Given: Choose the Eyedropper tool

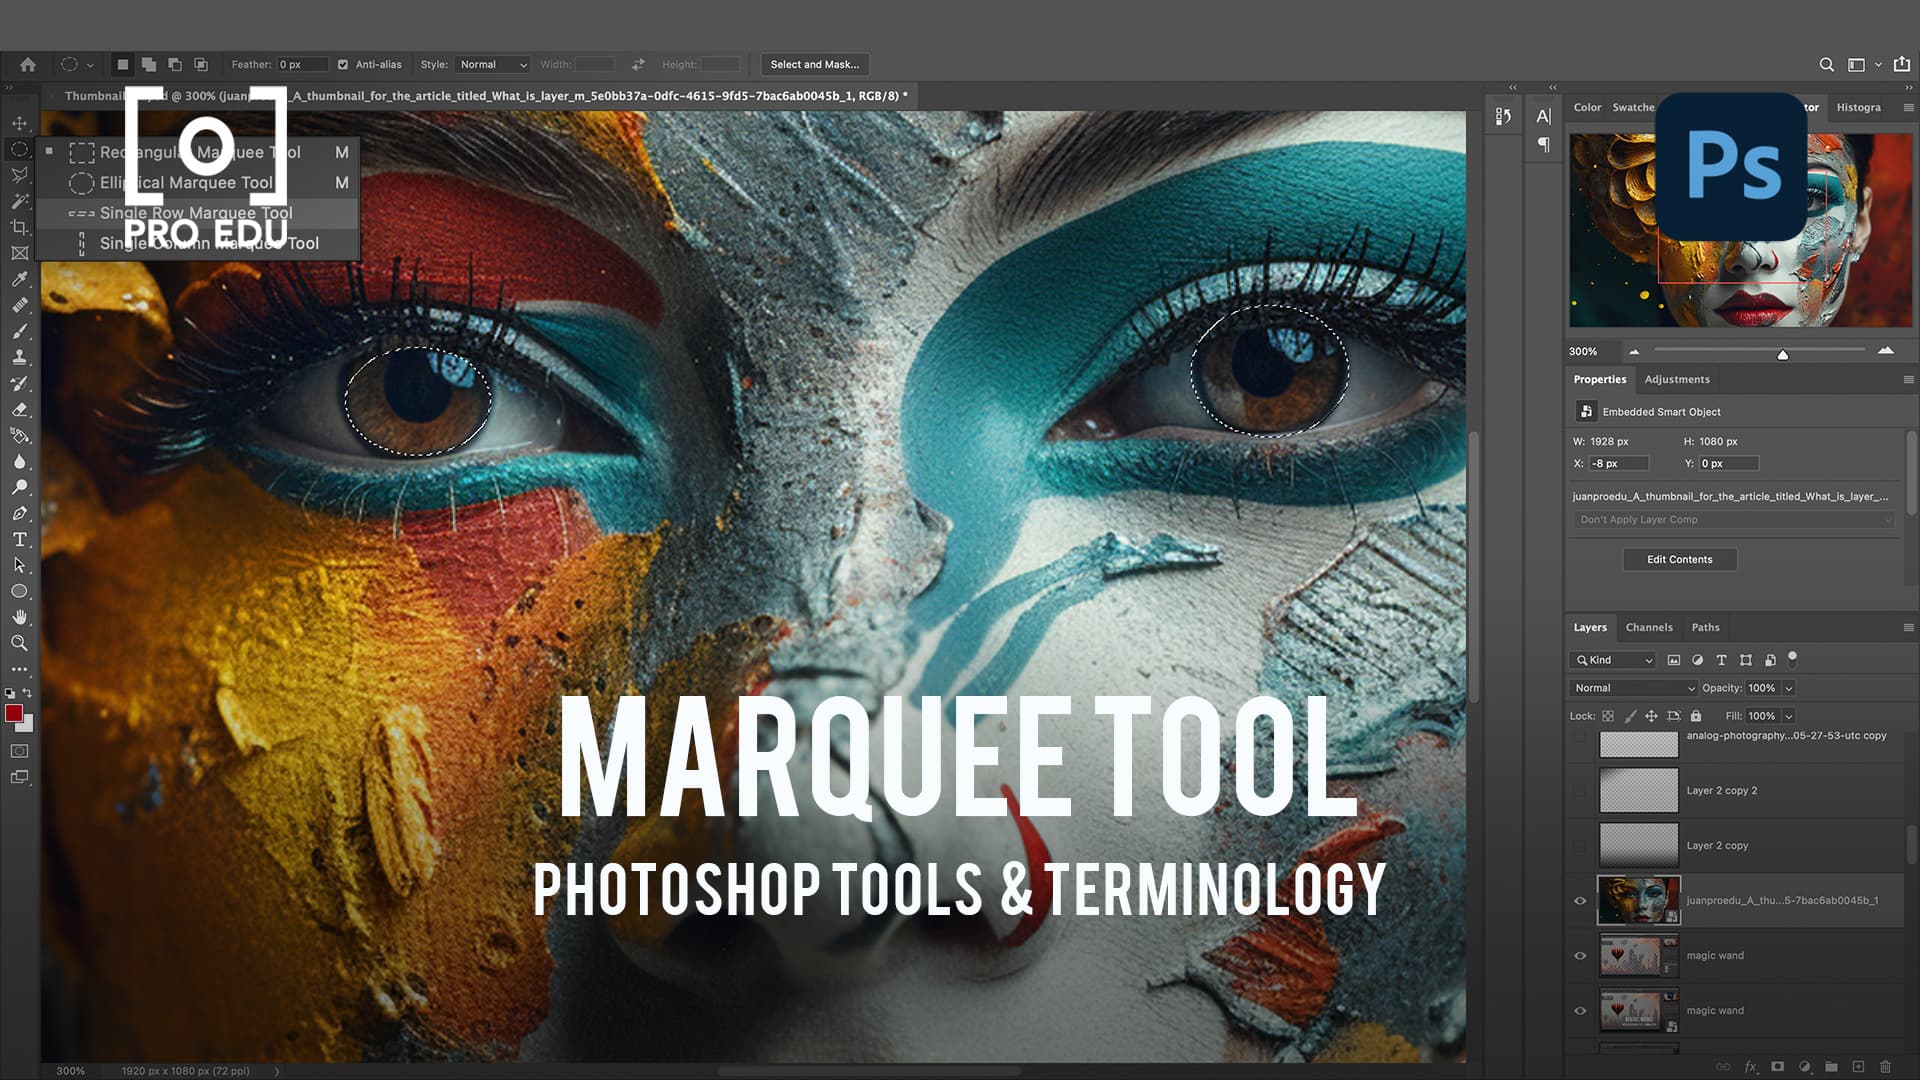Looking at the screenshot, I should pos(20,279).
